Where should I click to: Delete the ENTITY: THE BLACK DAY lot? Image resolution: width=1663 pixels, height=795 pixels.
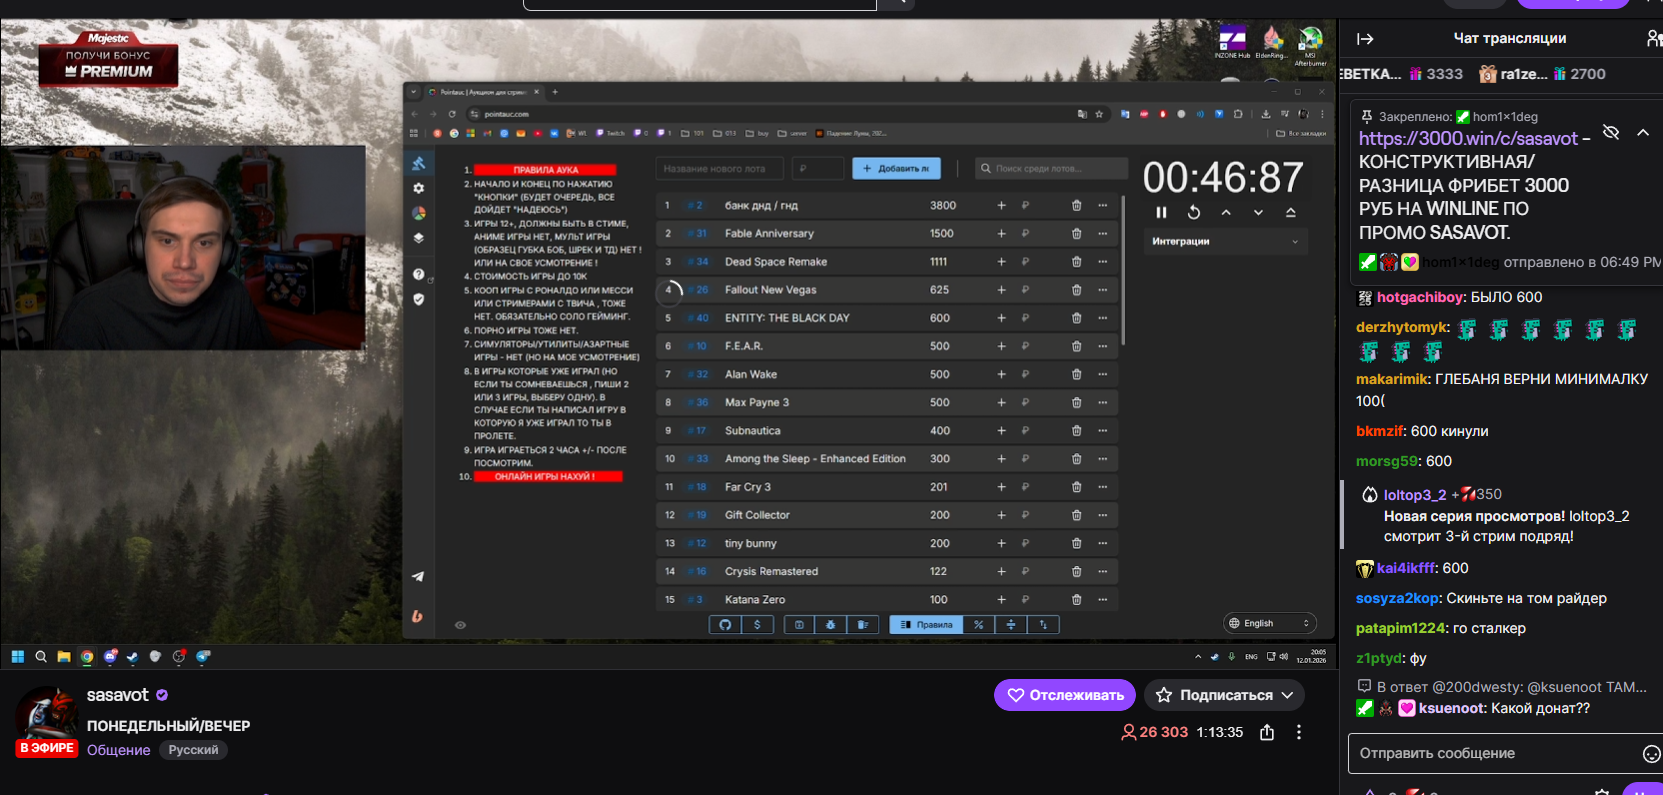pyautogui.click(x=1076, y=318)
